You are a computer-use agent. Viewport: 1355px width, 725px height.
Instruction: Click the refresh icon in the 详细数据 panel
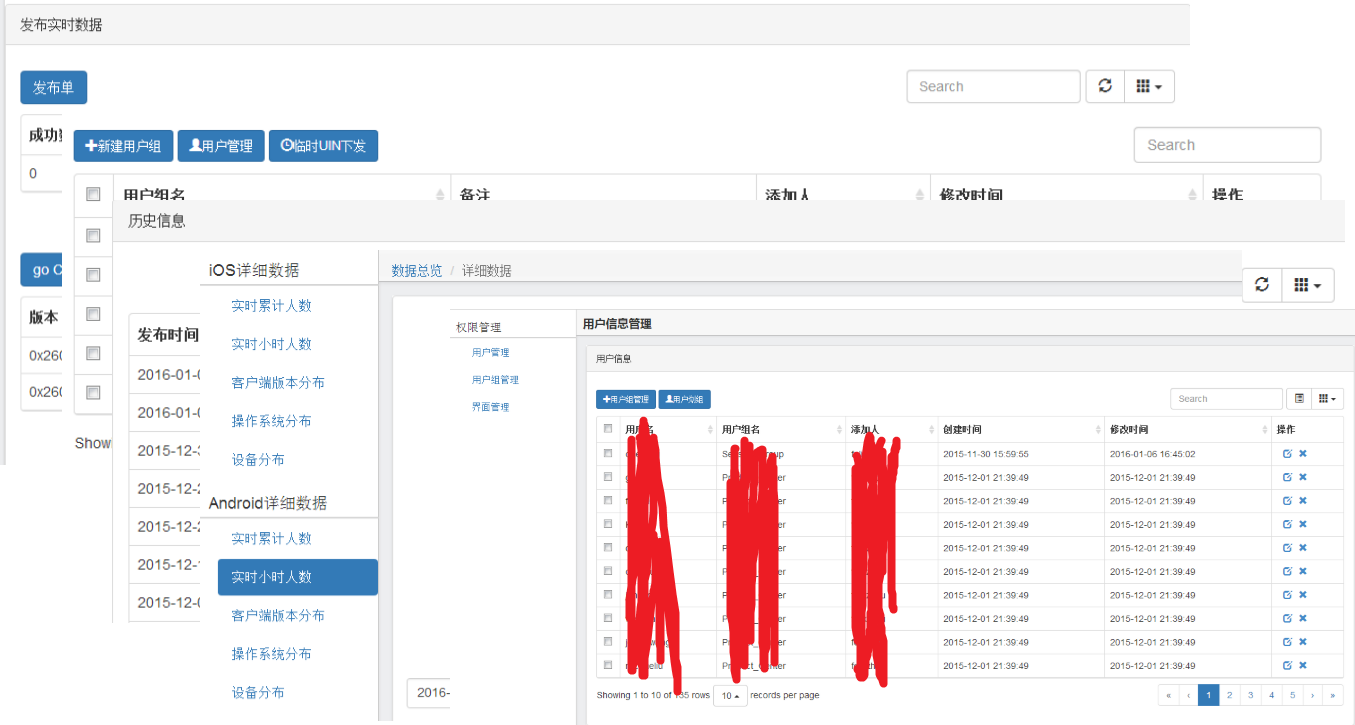click(1261, 285)
